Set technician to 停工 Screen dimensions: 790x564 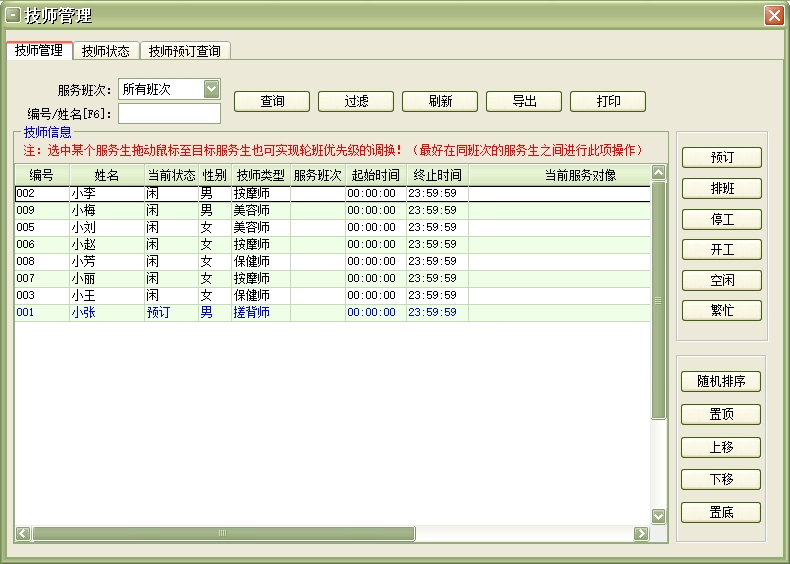[722, 219]
